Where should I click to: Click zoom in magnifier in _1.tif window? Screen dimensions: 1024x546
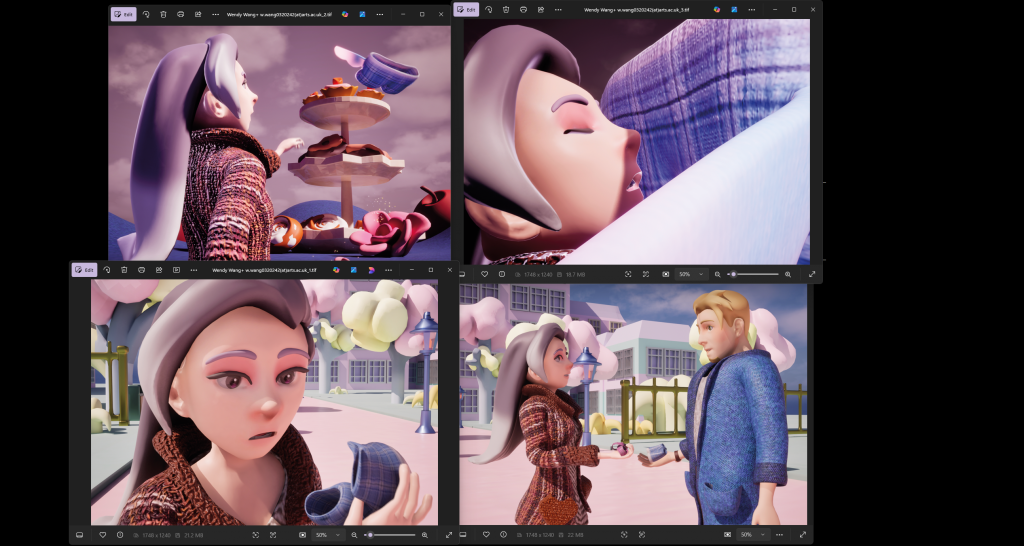click(424, 535)
